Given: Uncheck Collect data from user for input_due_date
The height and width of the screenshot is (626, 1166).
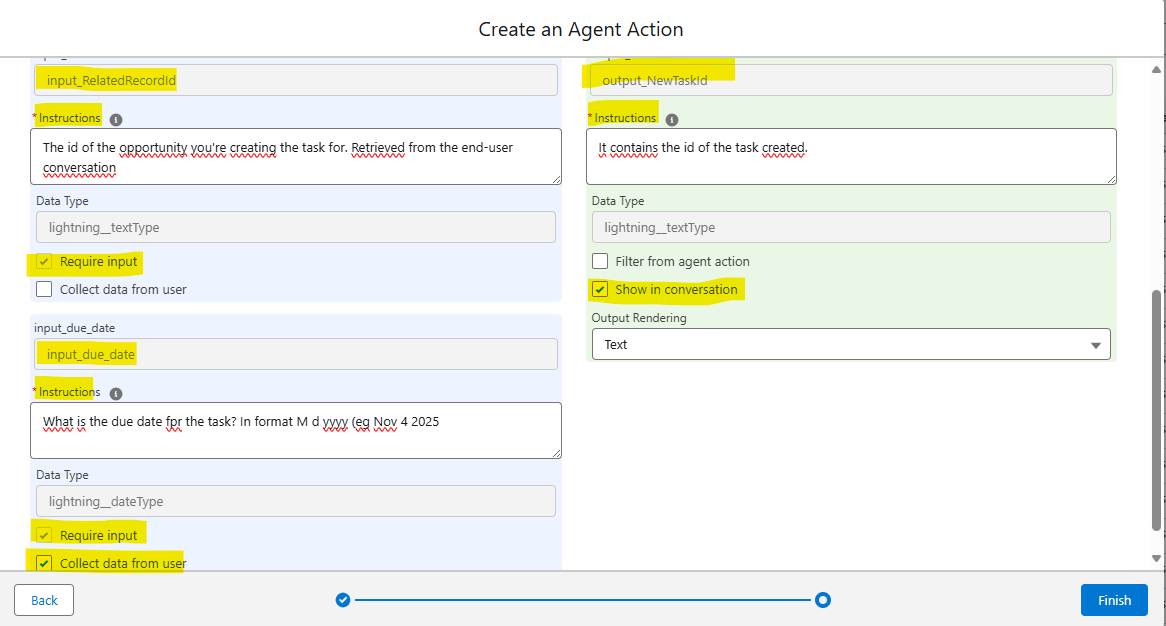Looking at the screenshot, I should click(x=44, y=563).
